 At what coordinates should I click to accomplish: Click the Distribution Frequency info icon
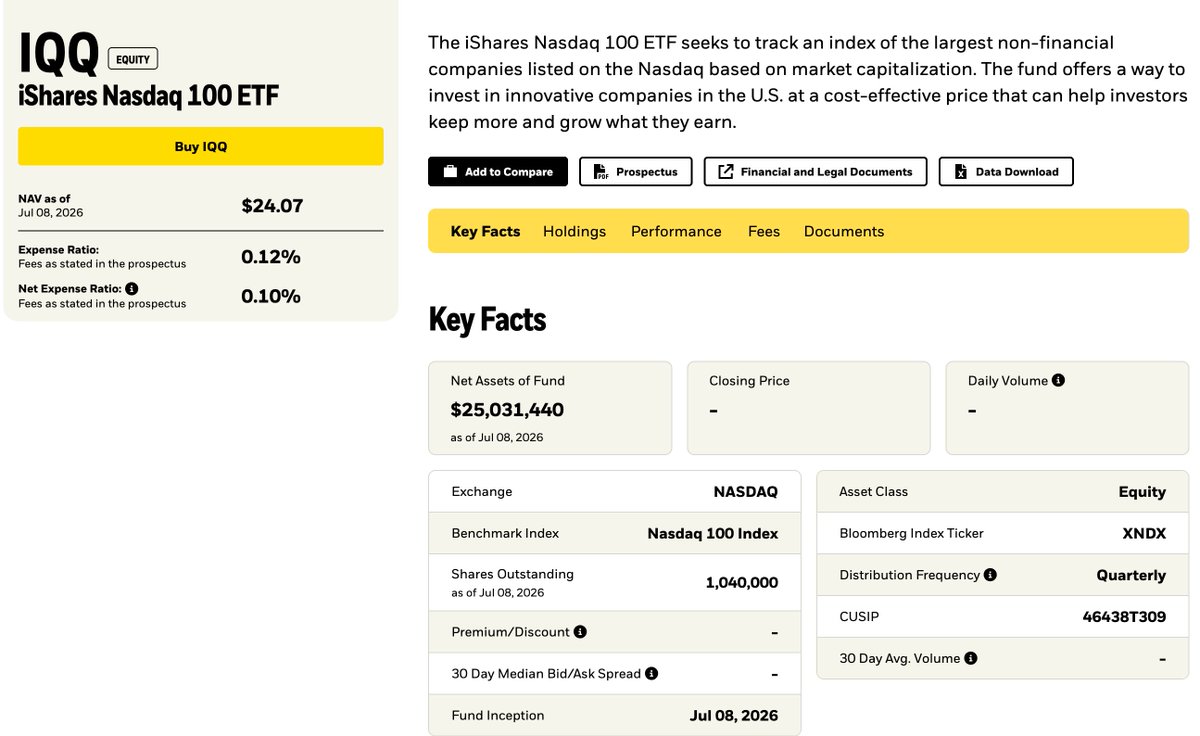click(990, 575)
